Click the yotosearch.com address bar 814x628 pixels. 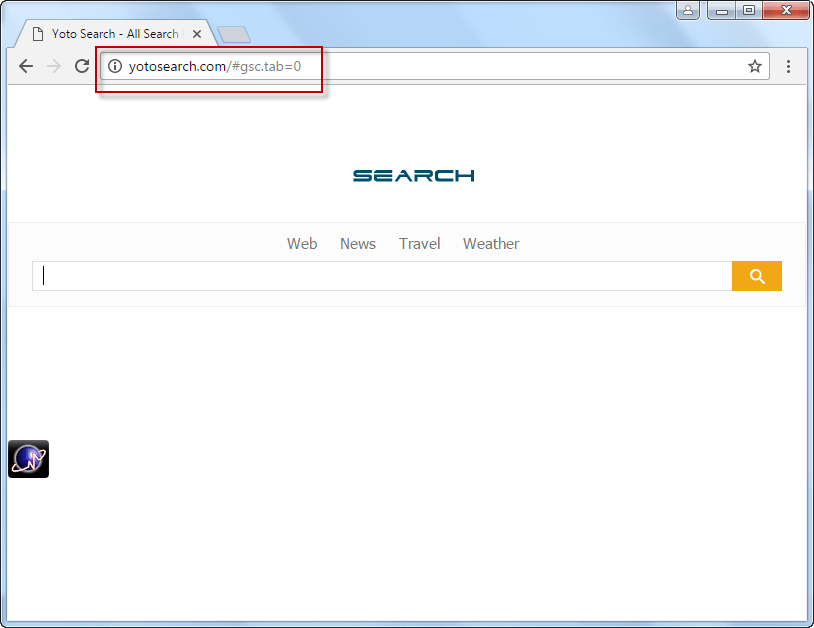pos(435,66)
